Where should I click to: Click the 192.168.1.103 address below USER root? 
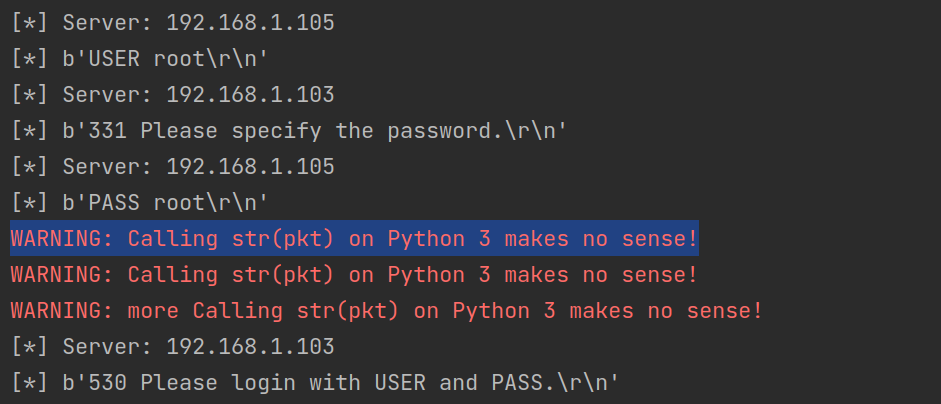tap(250, 95)
